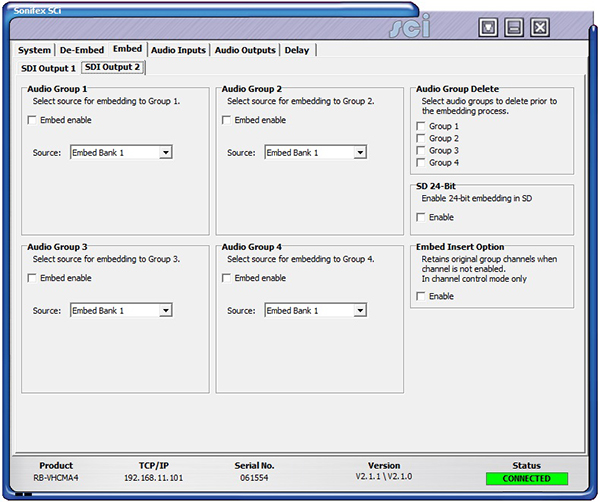Screen dimensions: 600x502
Task: Check Group 2 under Audio Group Delete
Action: (421, 138)
